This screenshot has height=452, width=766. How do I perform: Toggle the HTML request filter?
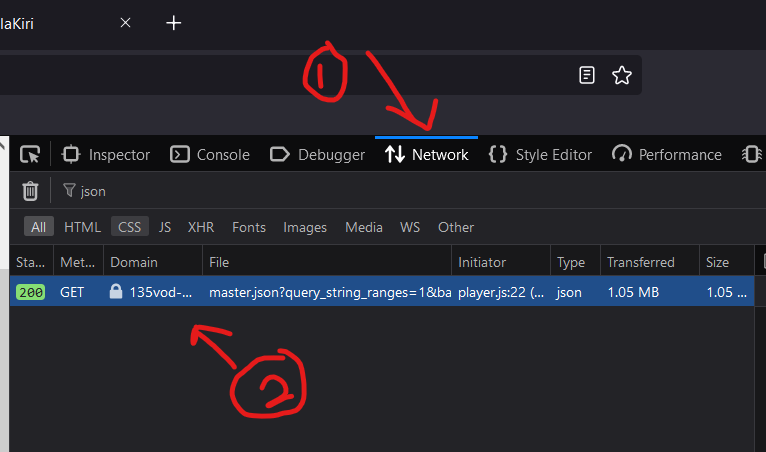tap(83, 227)
